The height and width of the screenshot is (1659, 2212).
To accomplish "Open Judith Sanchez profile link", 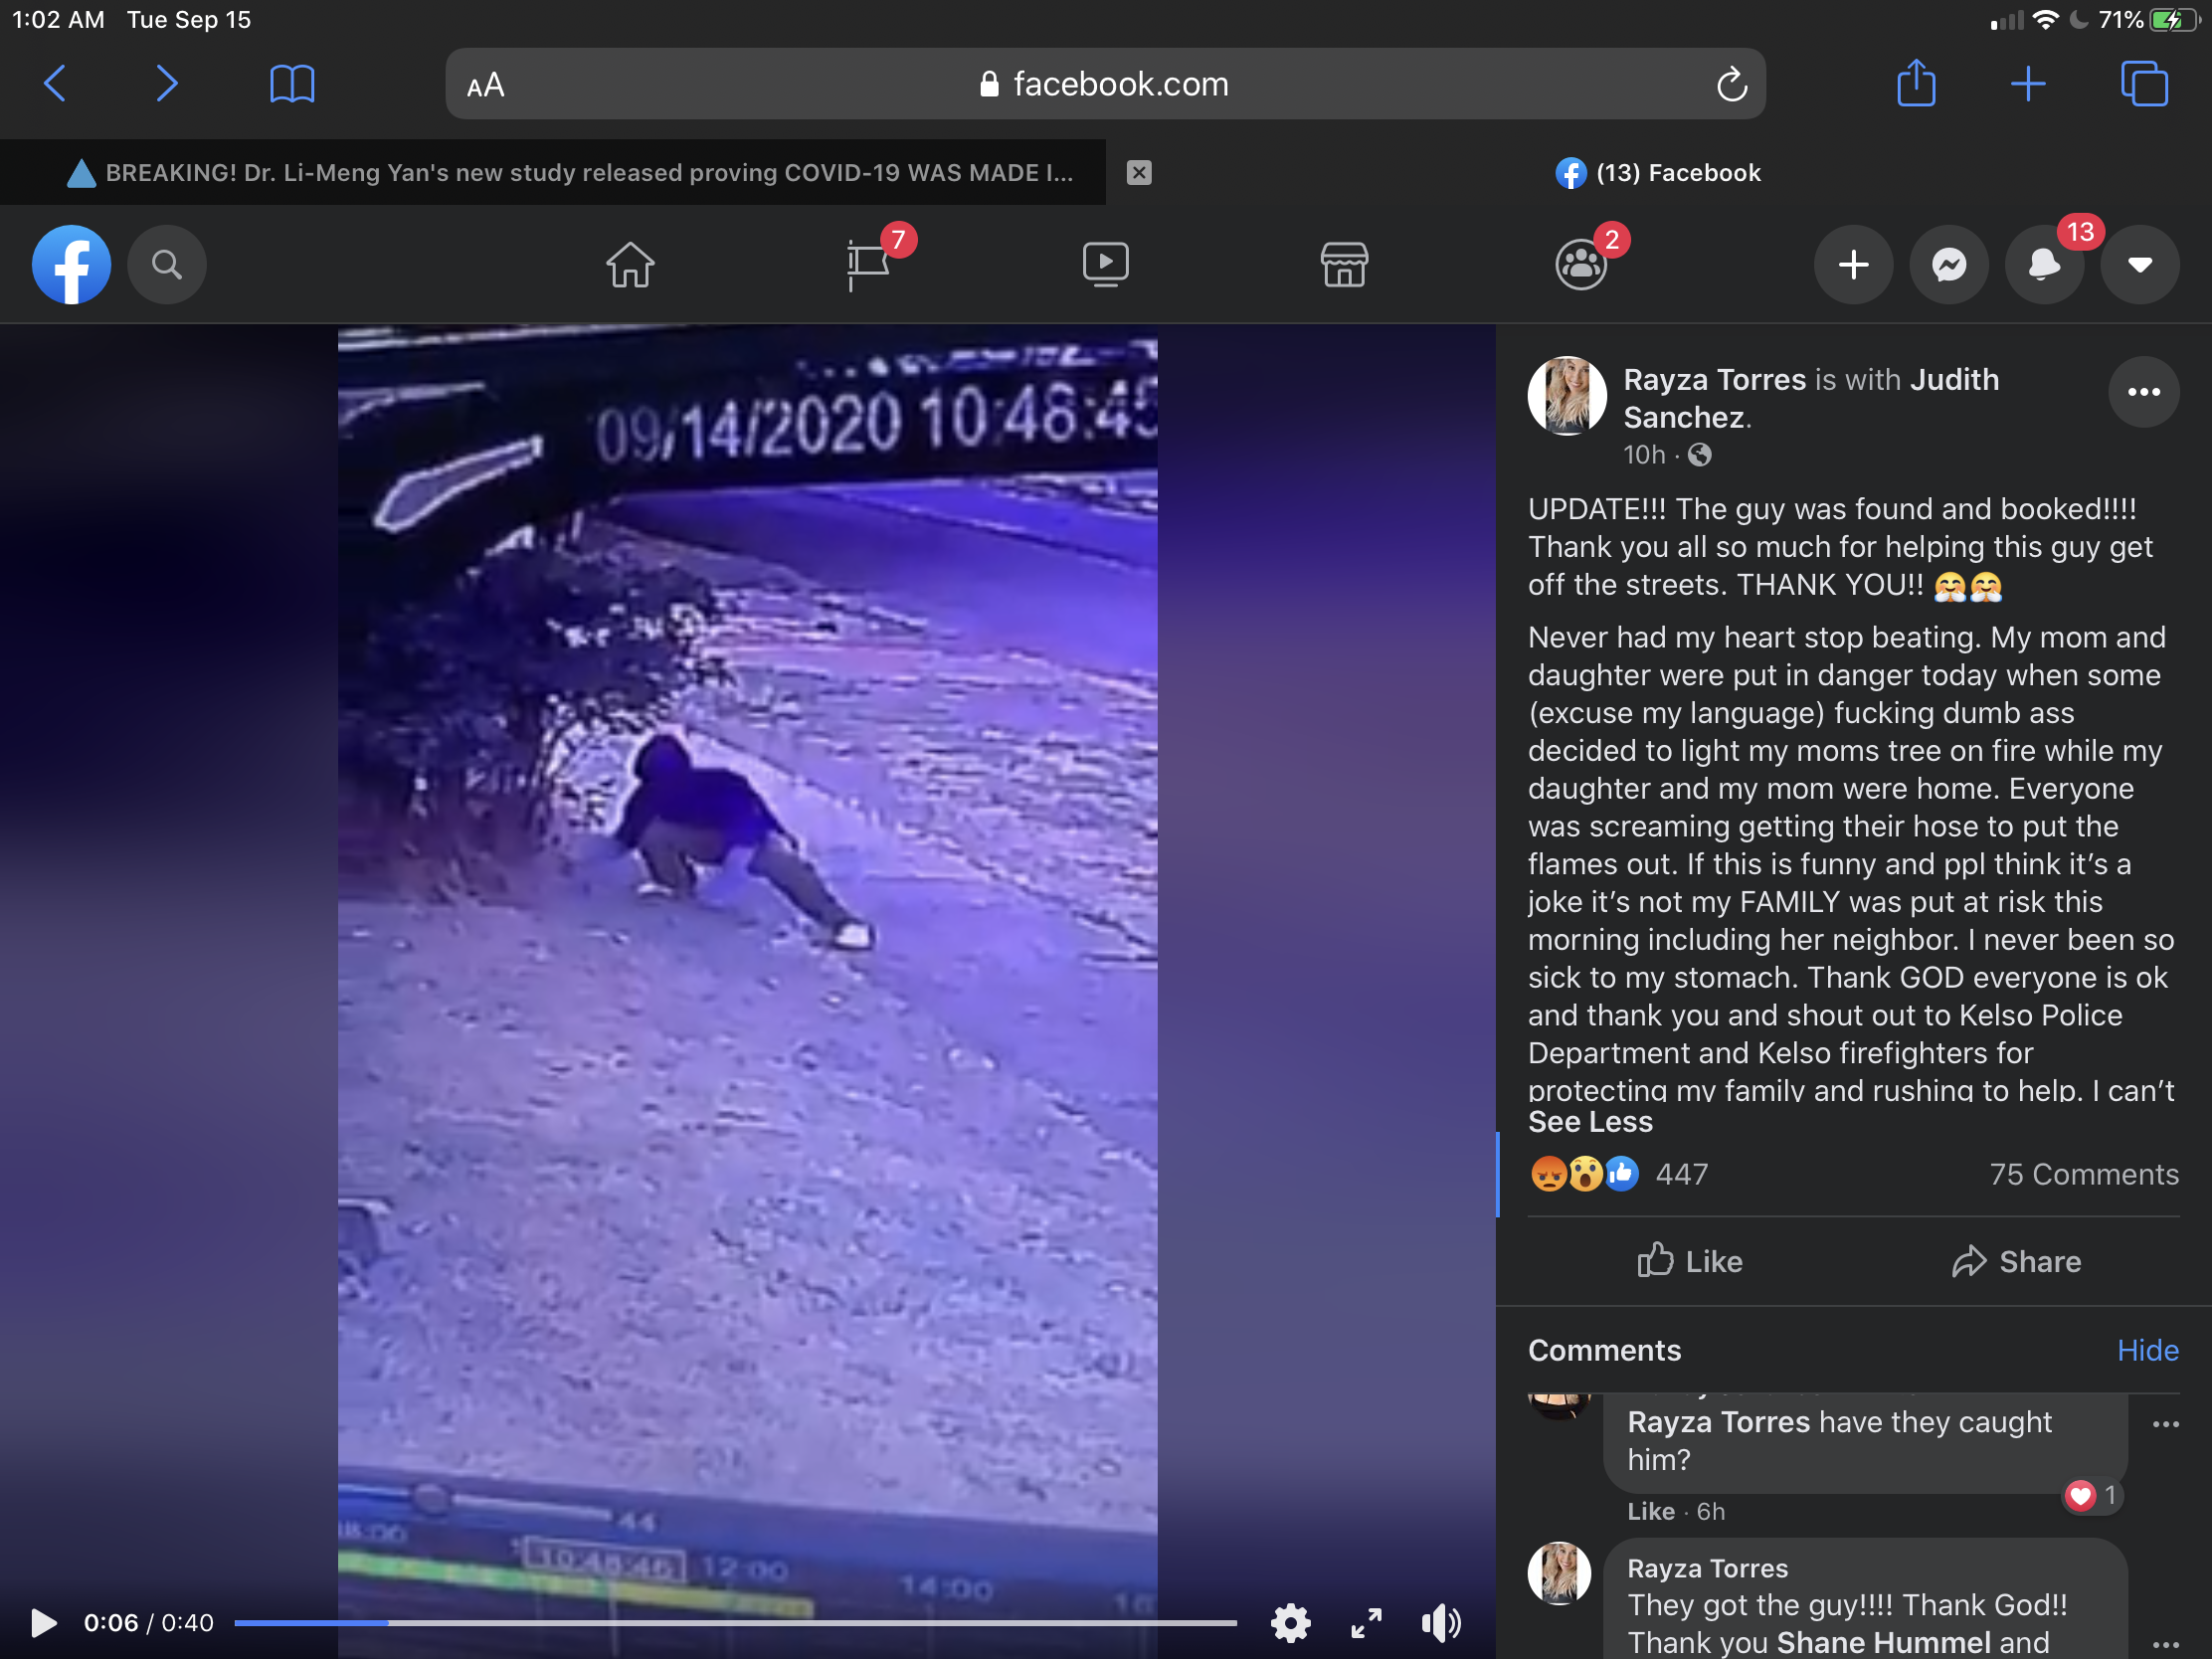I will (1810, 398).
